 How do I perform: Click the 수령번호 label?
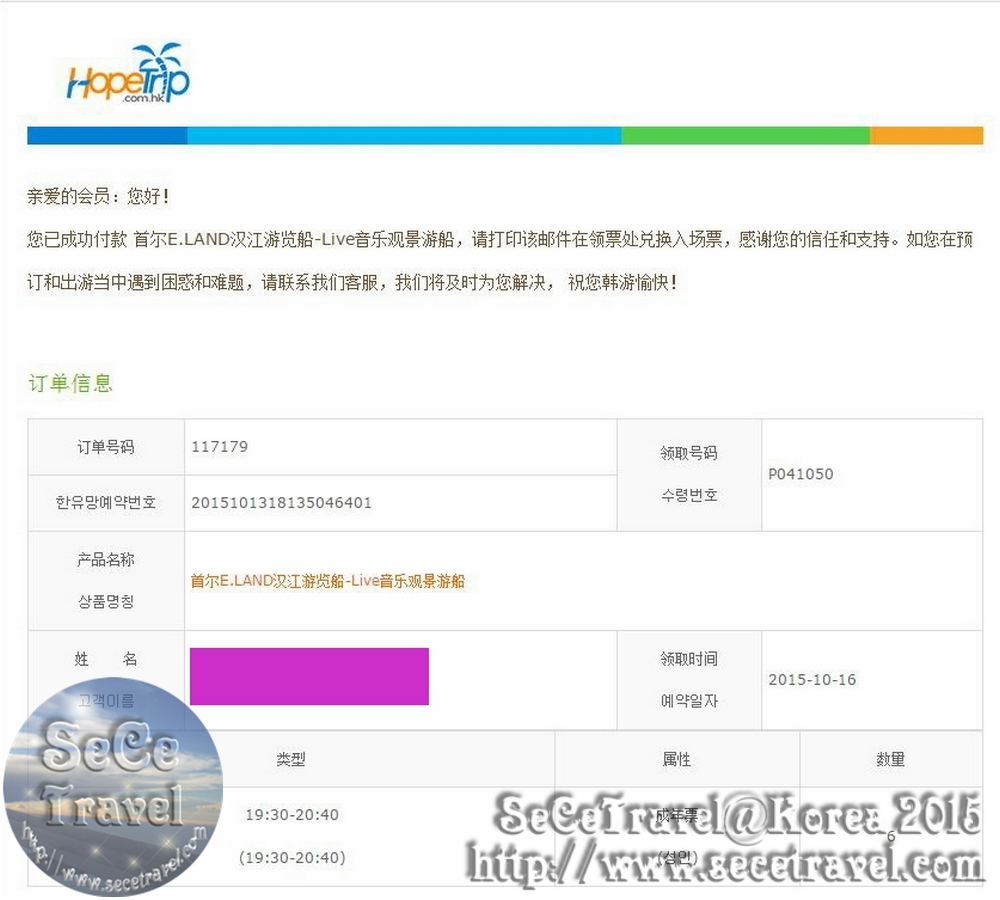pyautogui.click(x=689, y=495)
